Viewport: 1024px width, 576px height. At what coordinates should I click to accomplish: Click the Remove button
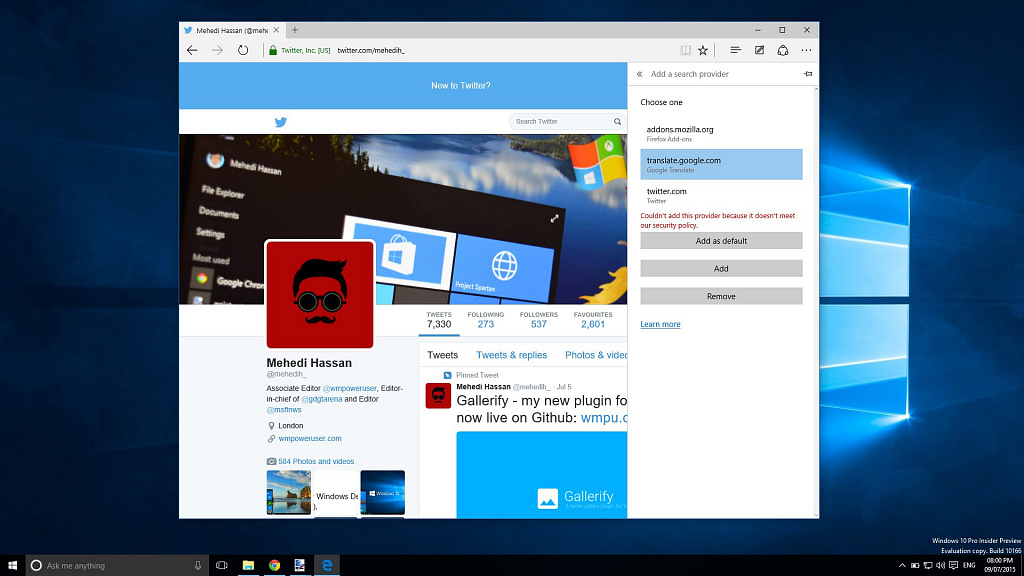(x=721, y=296)
